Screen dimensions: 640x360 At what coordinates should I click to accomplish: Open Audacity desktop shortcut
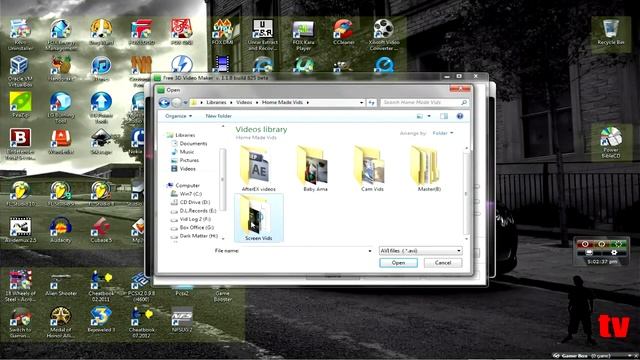click(60, 230)
